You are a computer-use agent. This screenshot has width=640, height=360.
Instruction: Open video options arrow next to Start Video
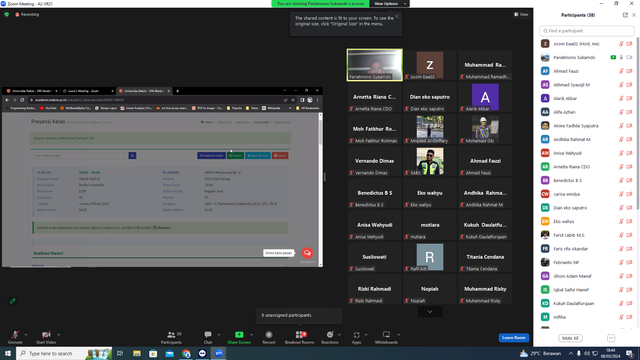[59, 335]
